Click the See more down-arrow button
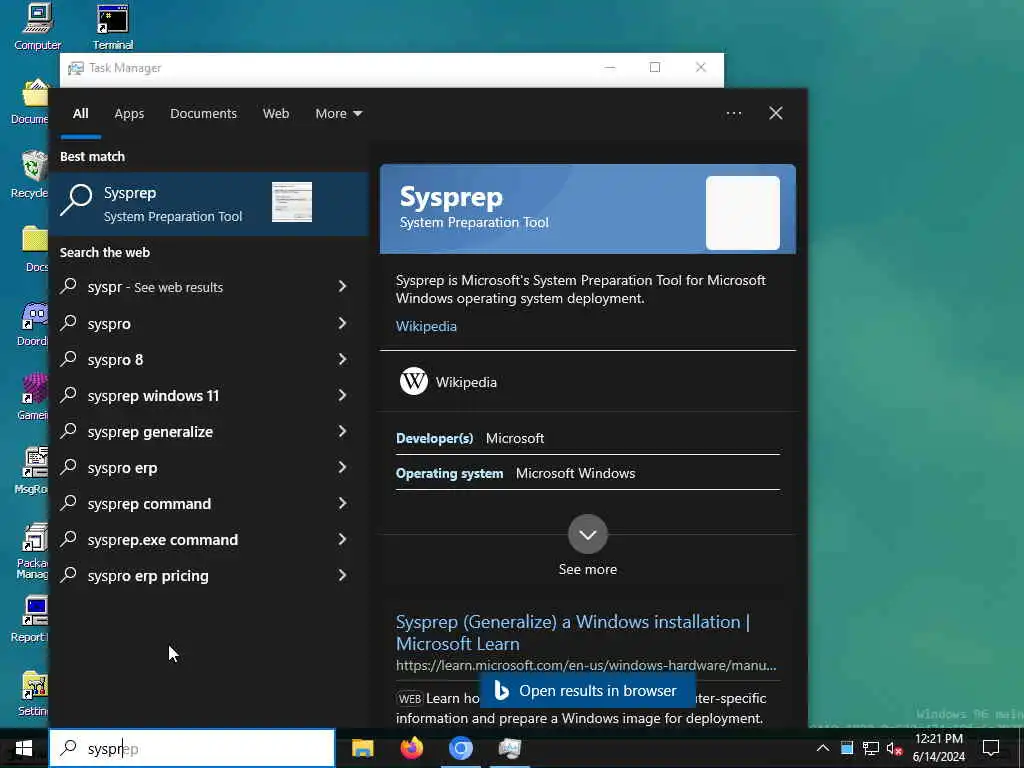This screenshot has height=768, width=1024. pos(588,534)
